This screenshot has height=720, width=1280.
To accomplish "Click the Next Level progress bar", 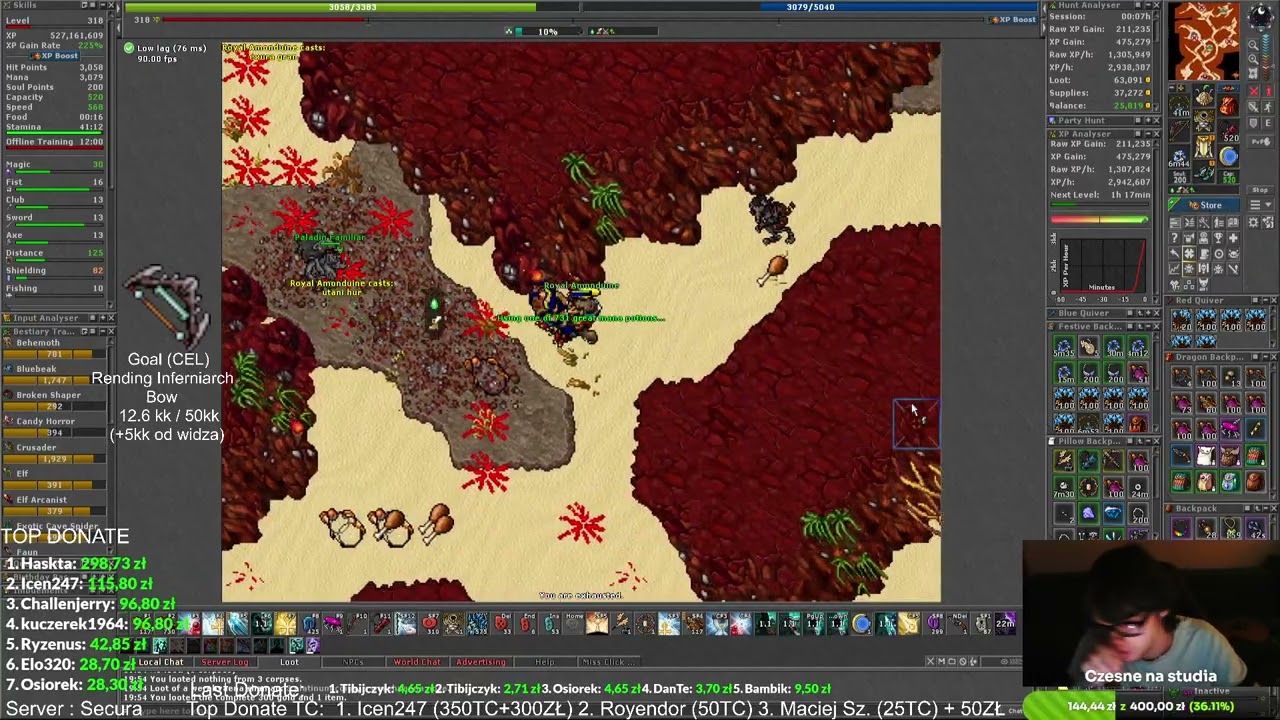I will pos(1099,206).
